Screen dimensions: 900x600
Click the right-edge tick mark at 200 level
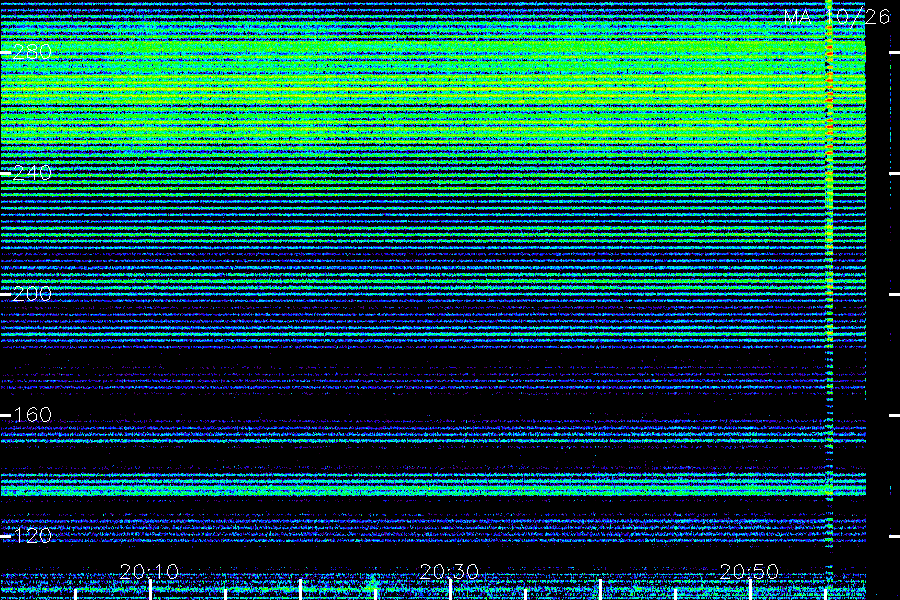894,295
